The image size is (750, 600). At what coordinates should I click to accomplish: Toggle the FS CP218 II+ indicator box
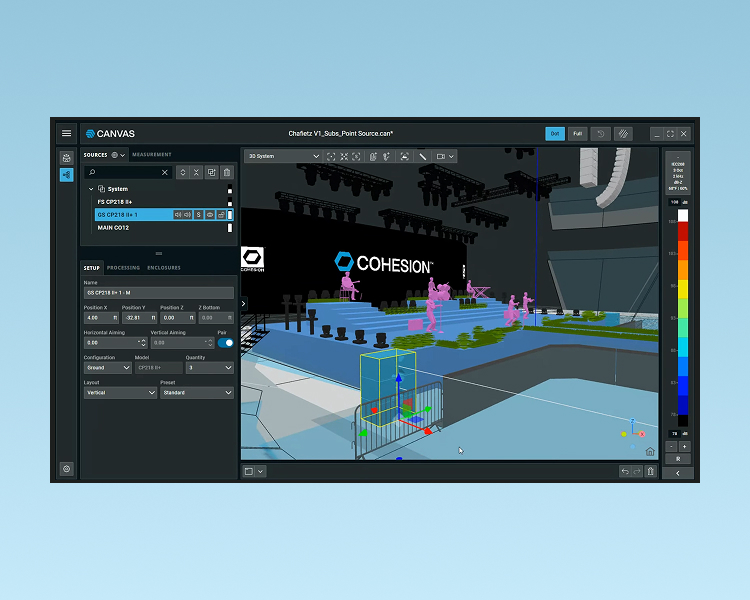click(x=230, y=202)
